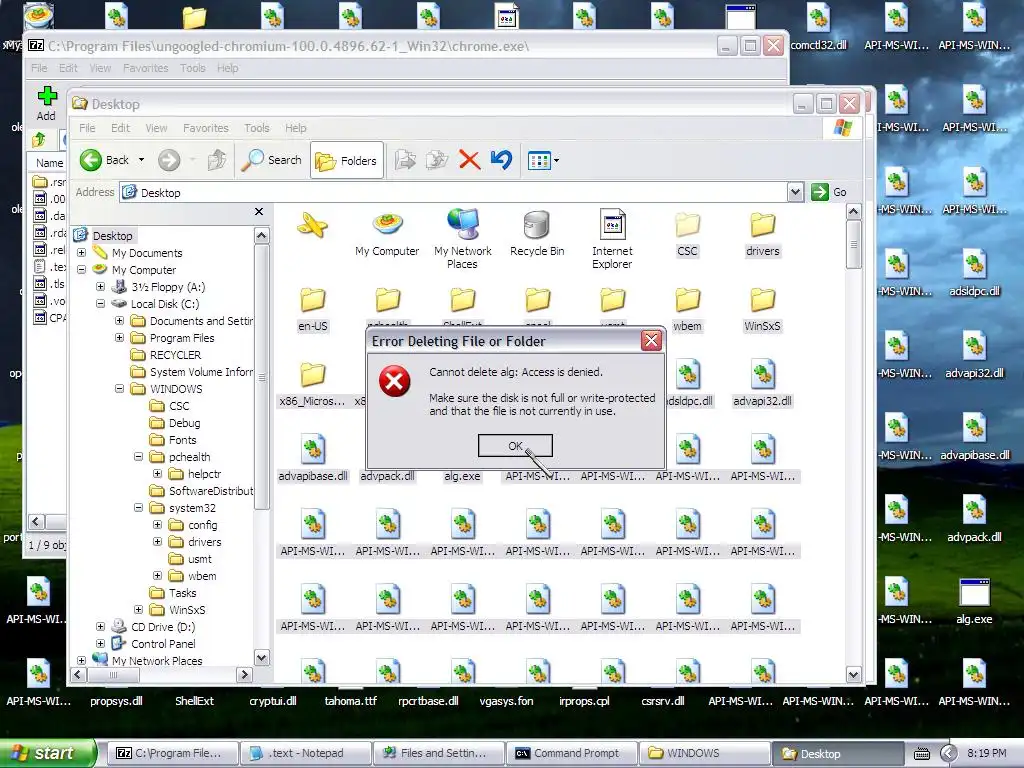Switch to WINDOWS taskbar button
Image resolution: width=1024 pixels, height=768 pixels.
point(704,753)
